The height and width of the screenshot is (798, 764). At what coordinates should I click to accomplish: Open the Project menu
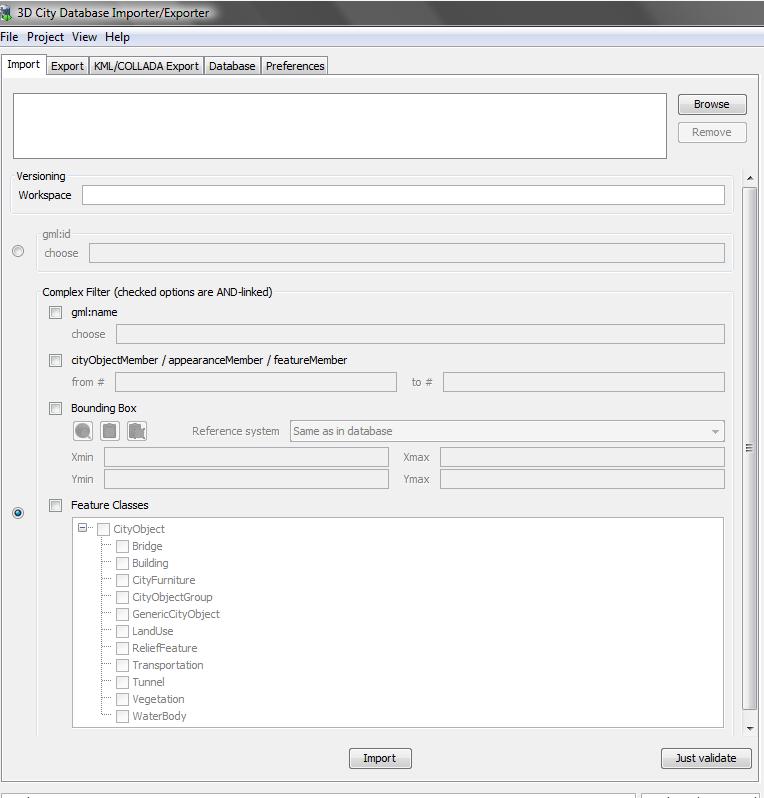[x=45, y=37]
